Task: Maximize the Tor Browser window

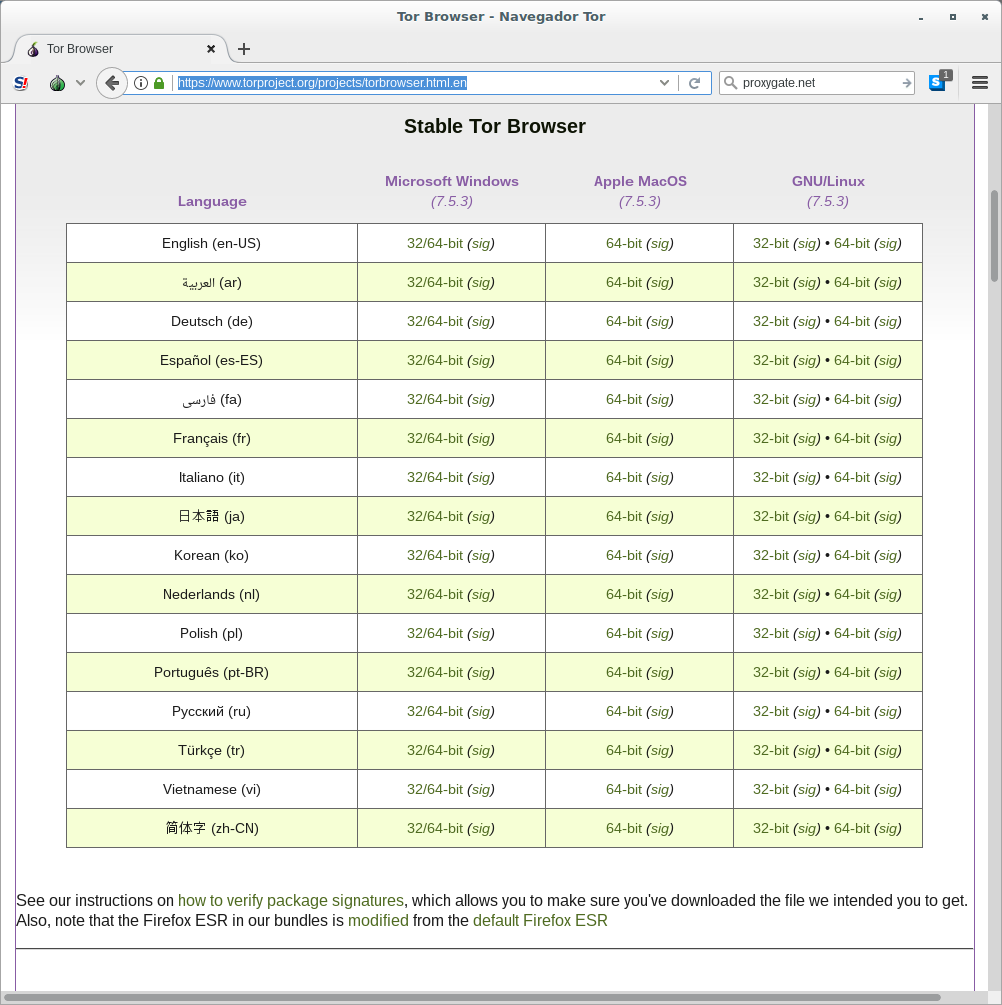Action: 953,17
